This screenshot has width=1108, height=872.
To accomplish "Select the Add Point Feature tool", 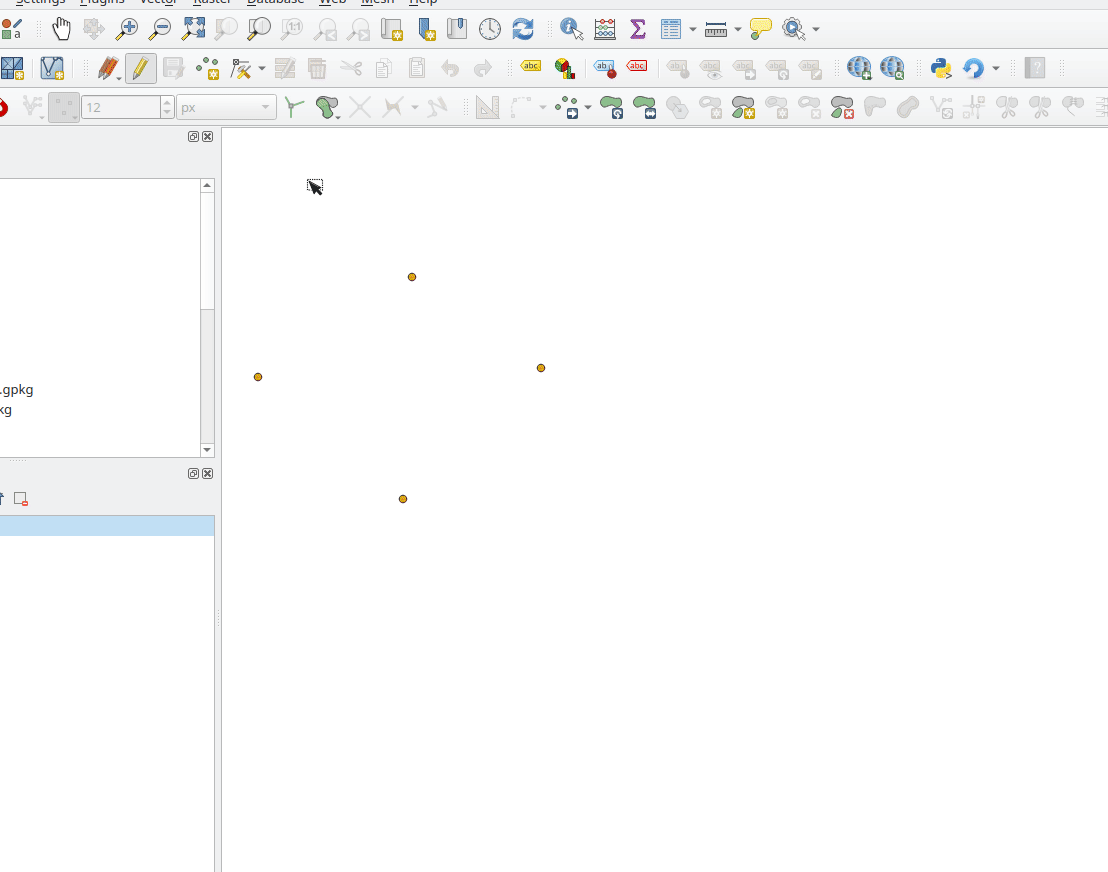I will coord(207,68).
